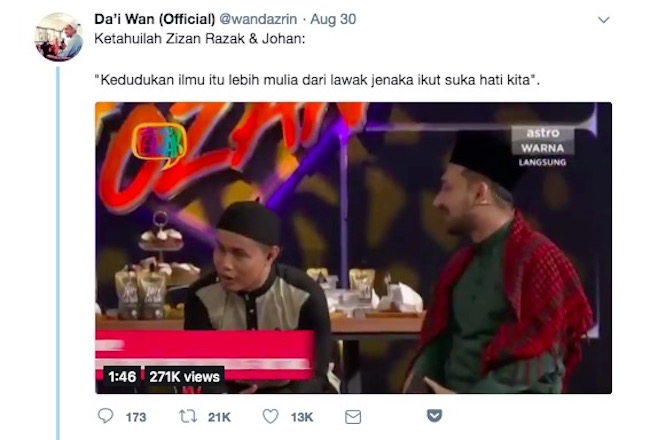This screenshot has height=440, width=650.
Task: Like the tweet with the heart icon
Action: (271, 416)
